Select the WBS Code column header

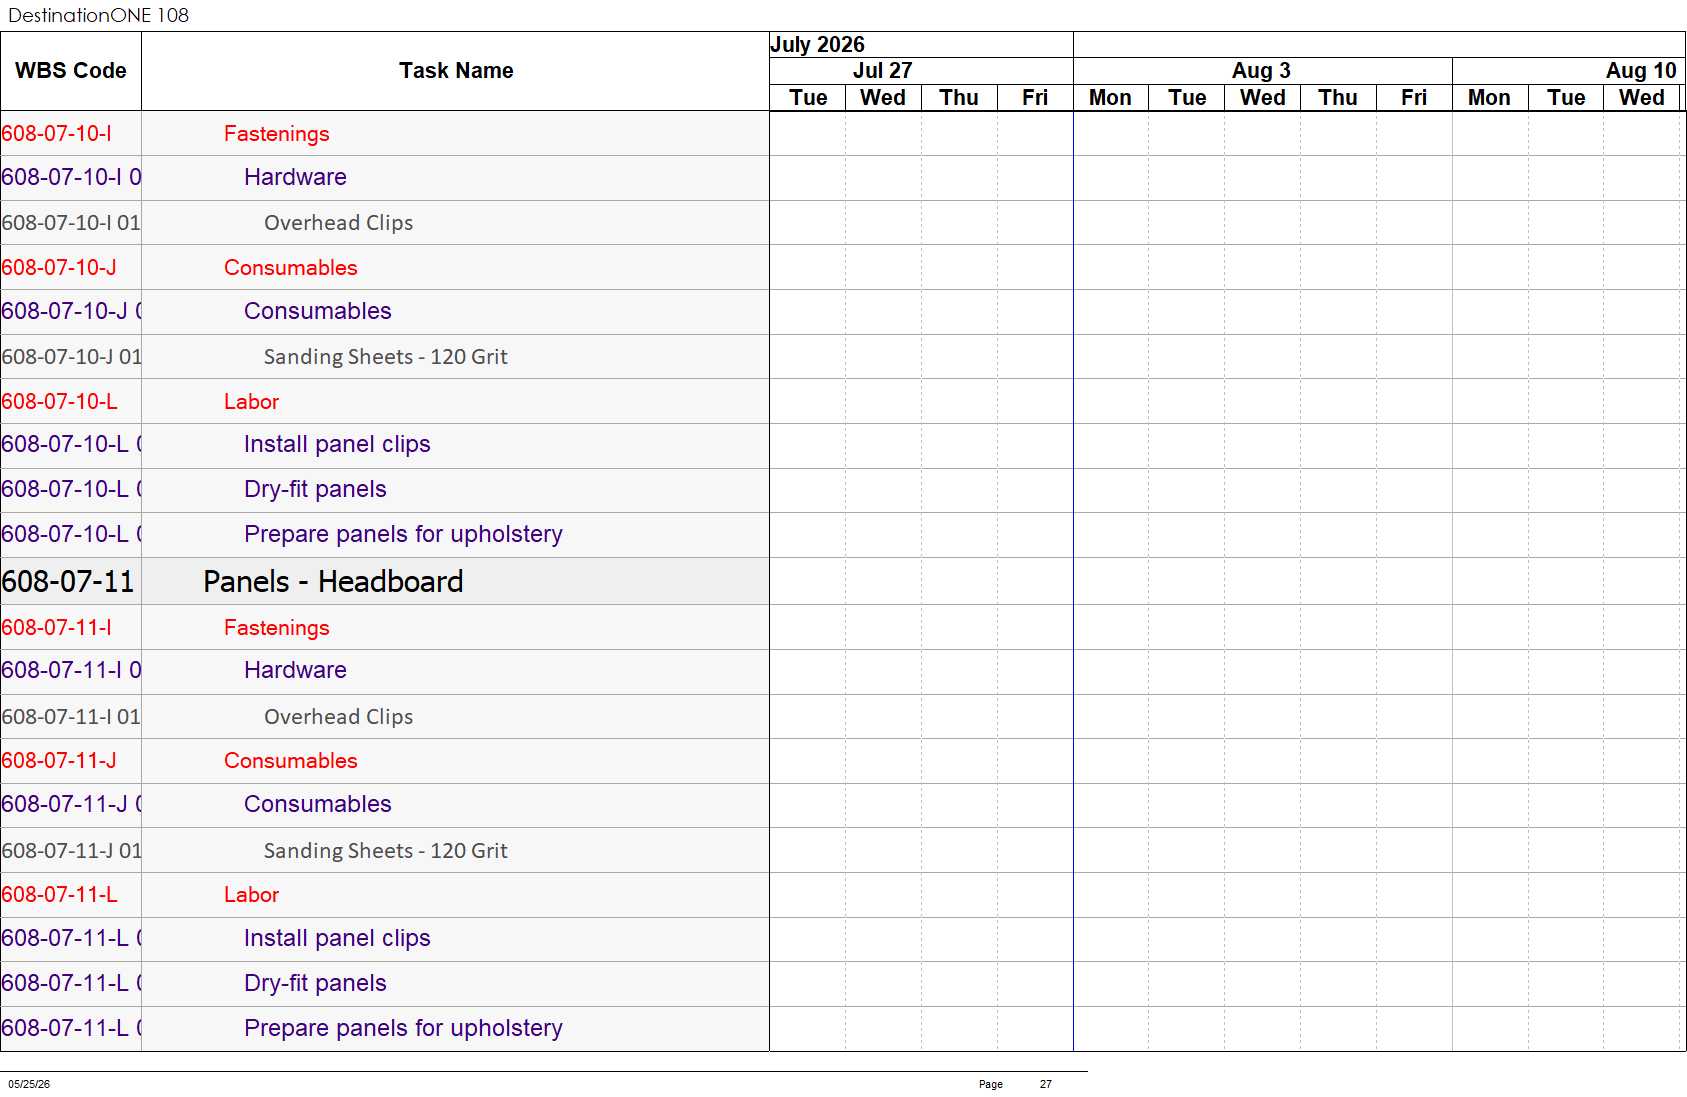click(71, 71)
